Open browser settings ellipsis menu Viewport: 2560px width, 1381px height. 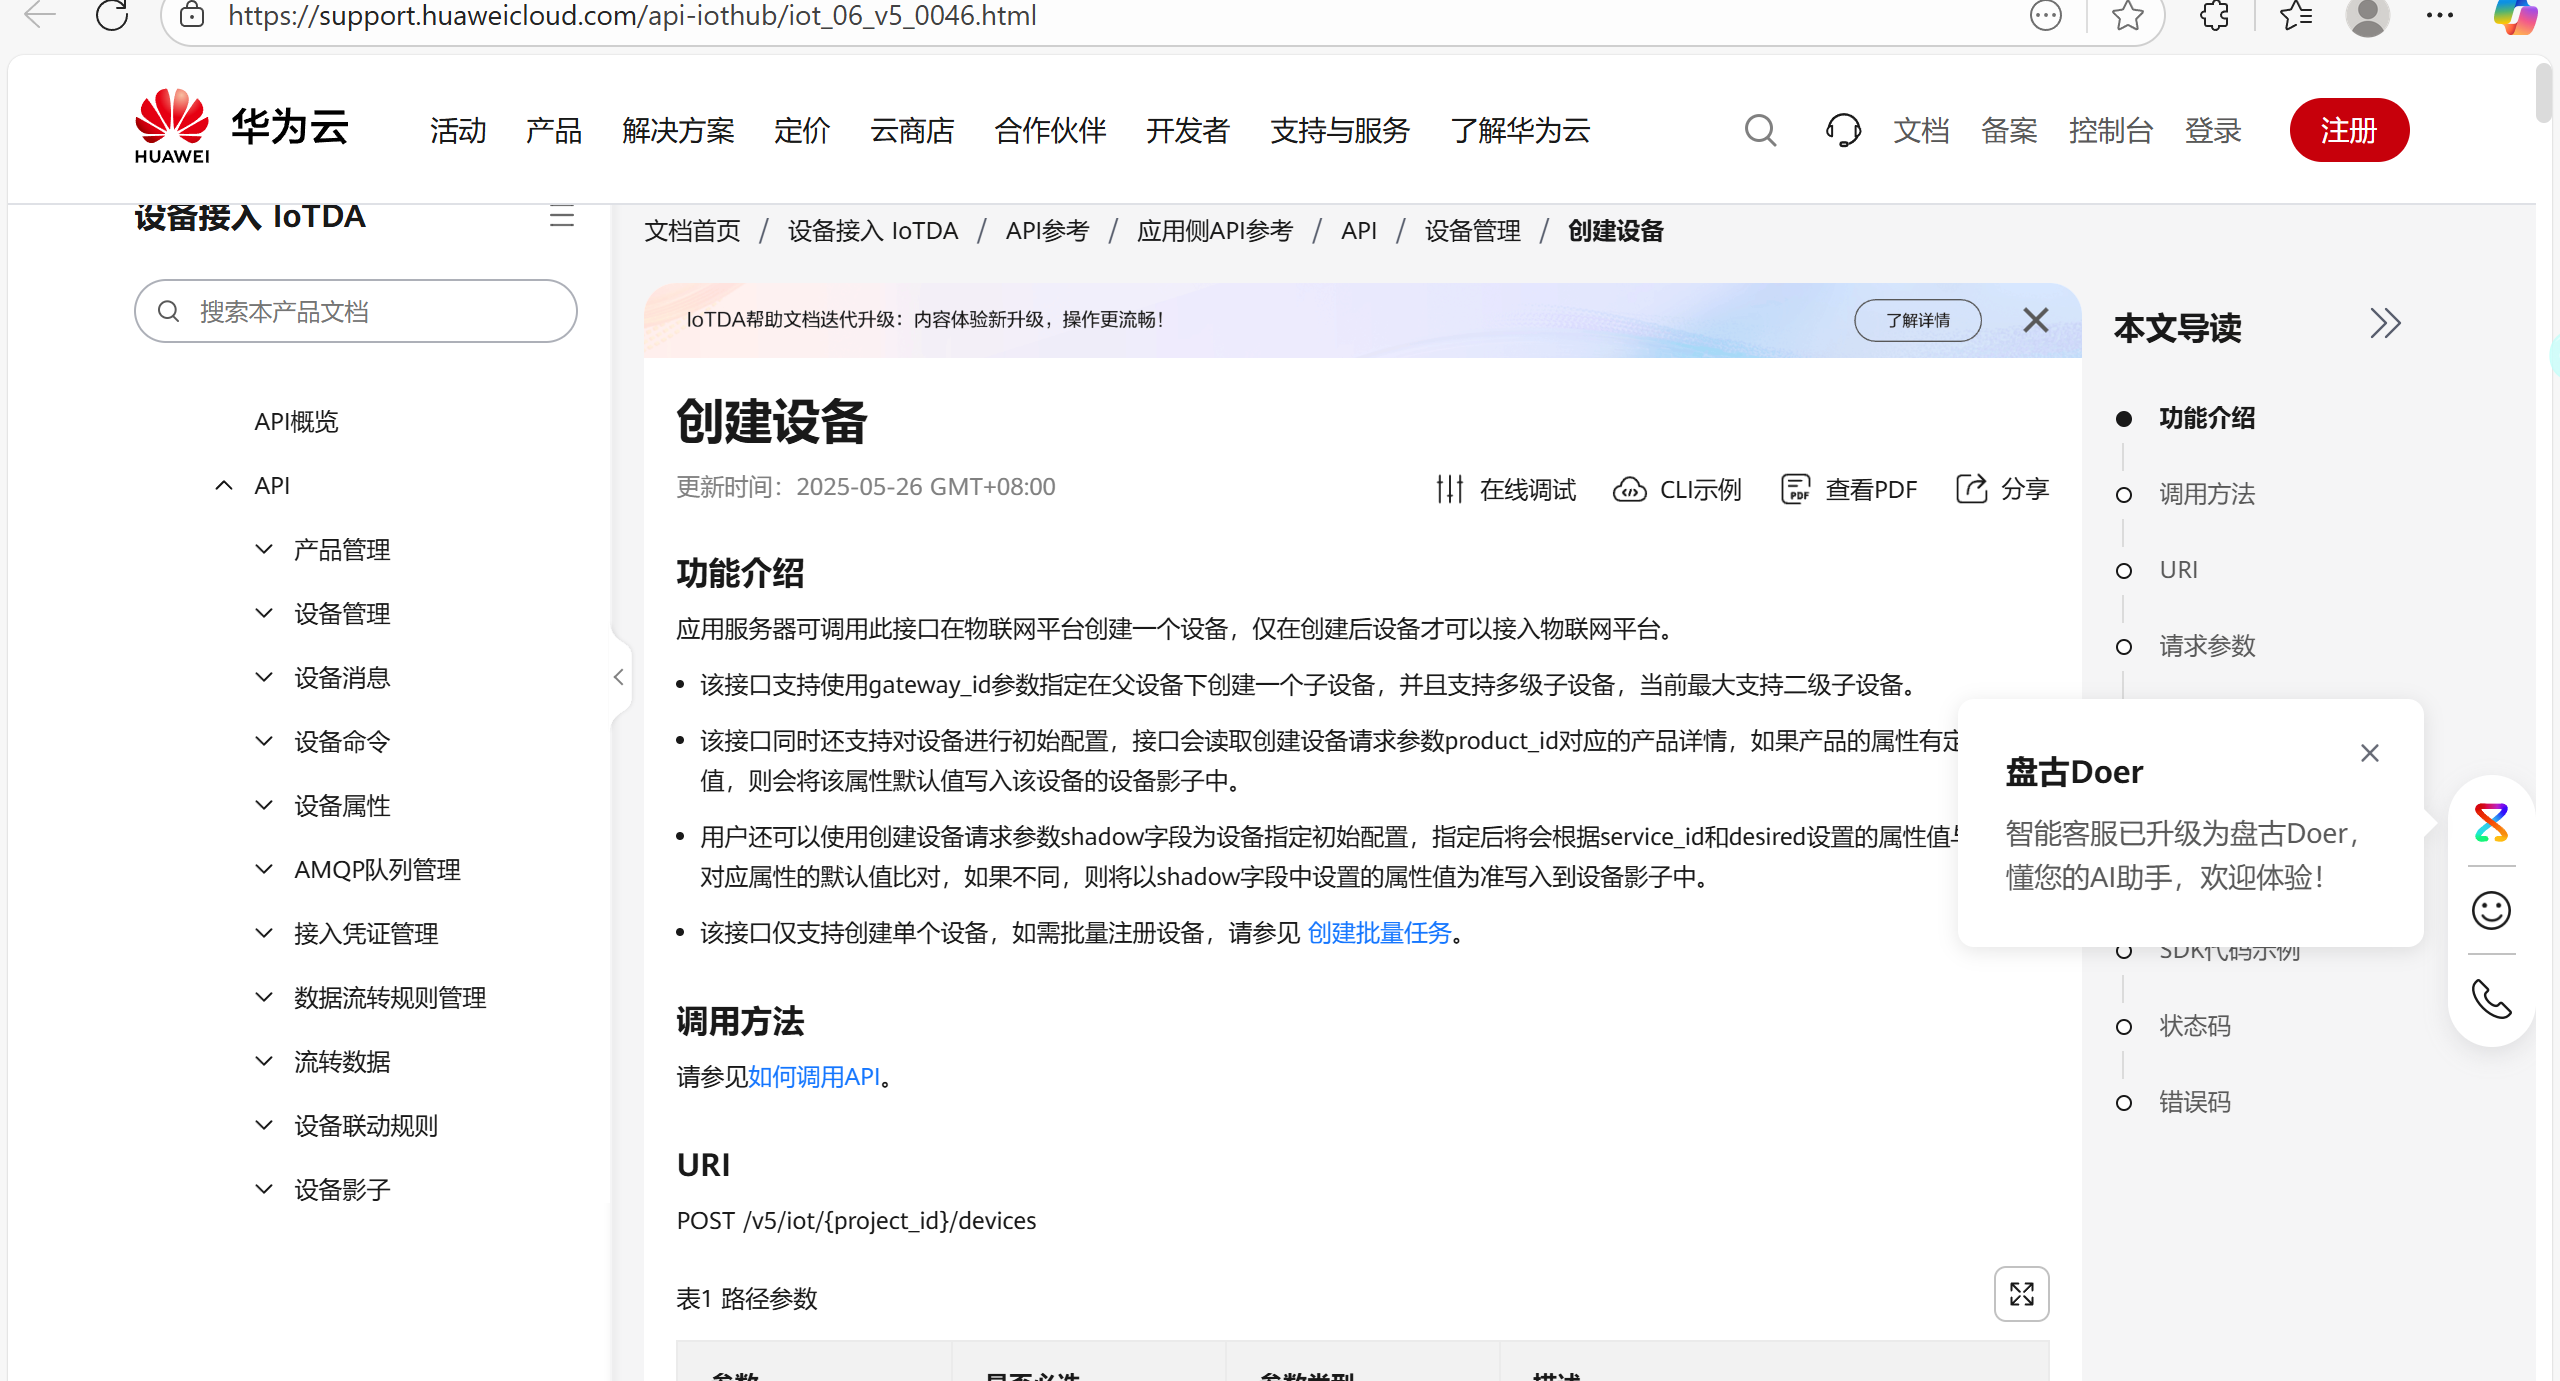point(2439,15)
